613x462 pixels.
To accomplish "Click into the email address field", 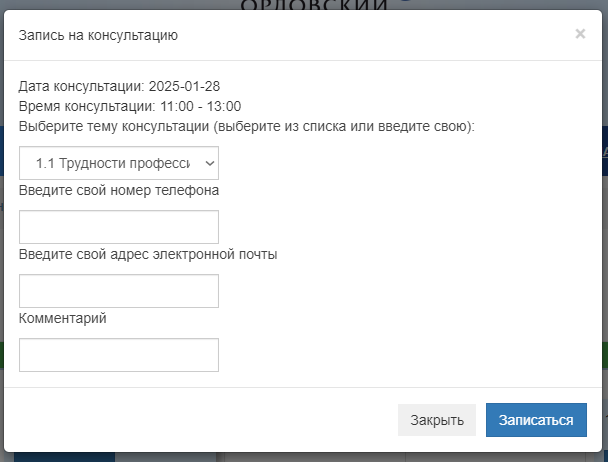I will [119, 291].
